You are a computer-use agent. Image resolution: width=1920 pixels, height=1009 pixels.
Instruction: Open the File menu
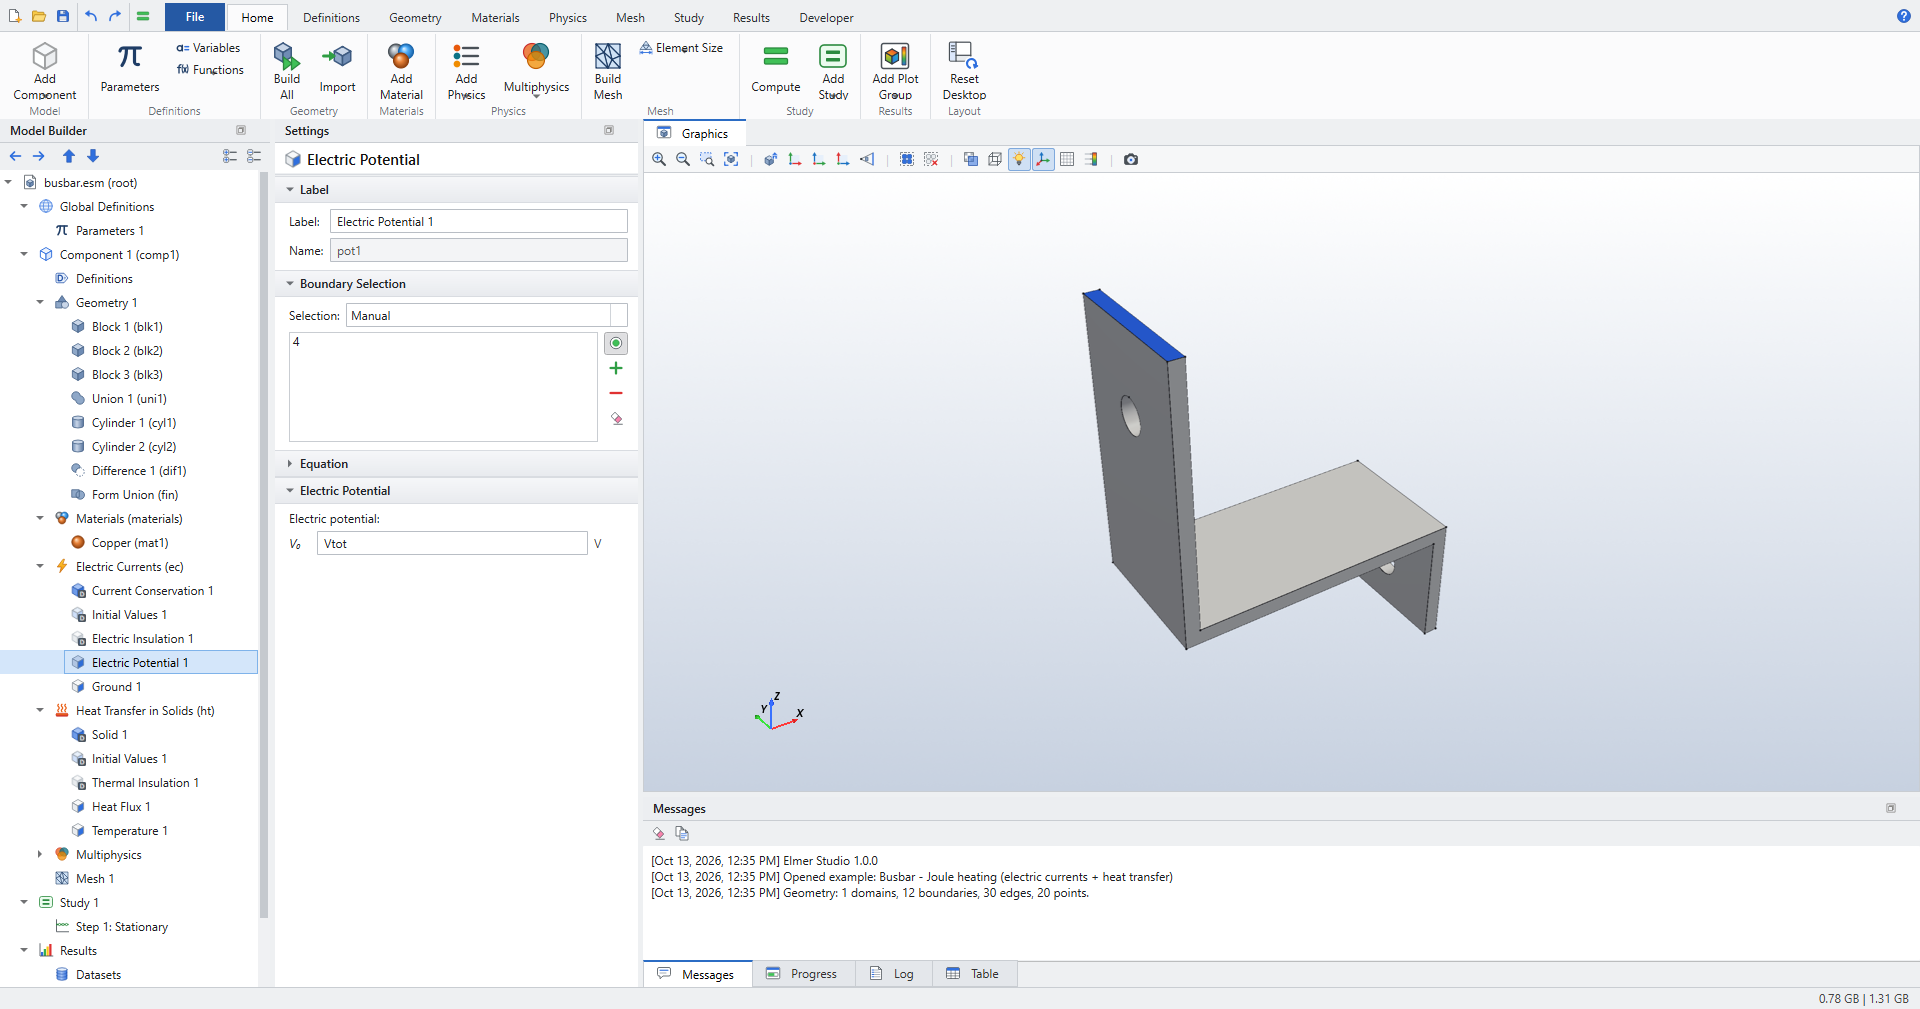coord(195,17)
